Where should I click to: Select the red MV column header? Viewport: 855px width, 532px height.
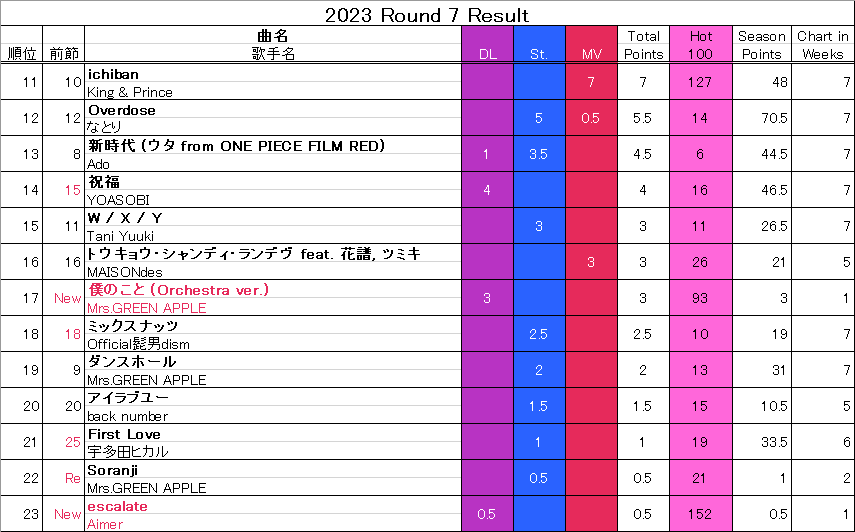591,44
